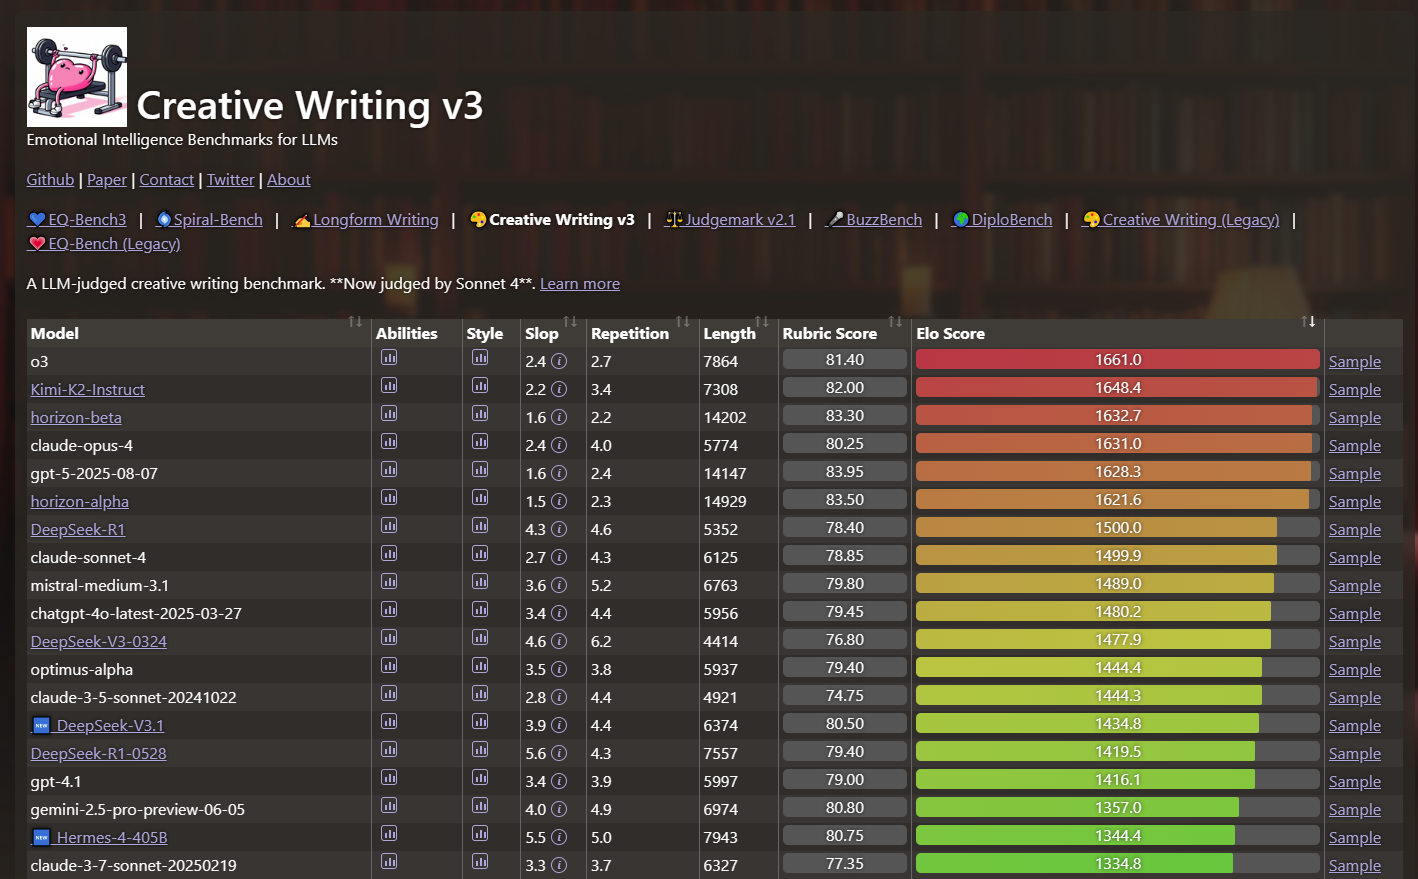Image resolution: width=1418 pixels, height=879 pixels.
Task: Select the current Creative Writing v3 tab
Action: click(552, 220)
